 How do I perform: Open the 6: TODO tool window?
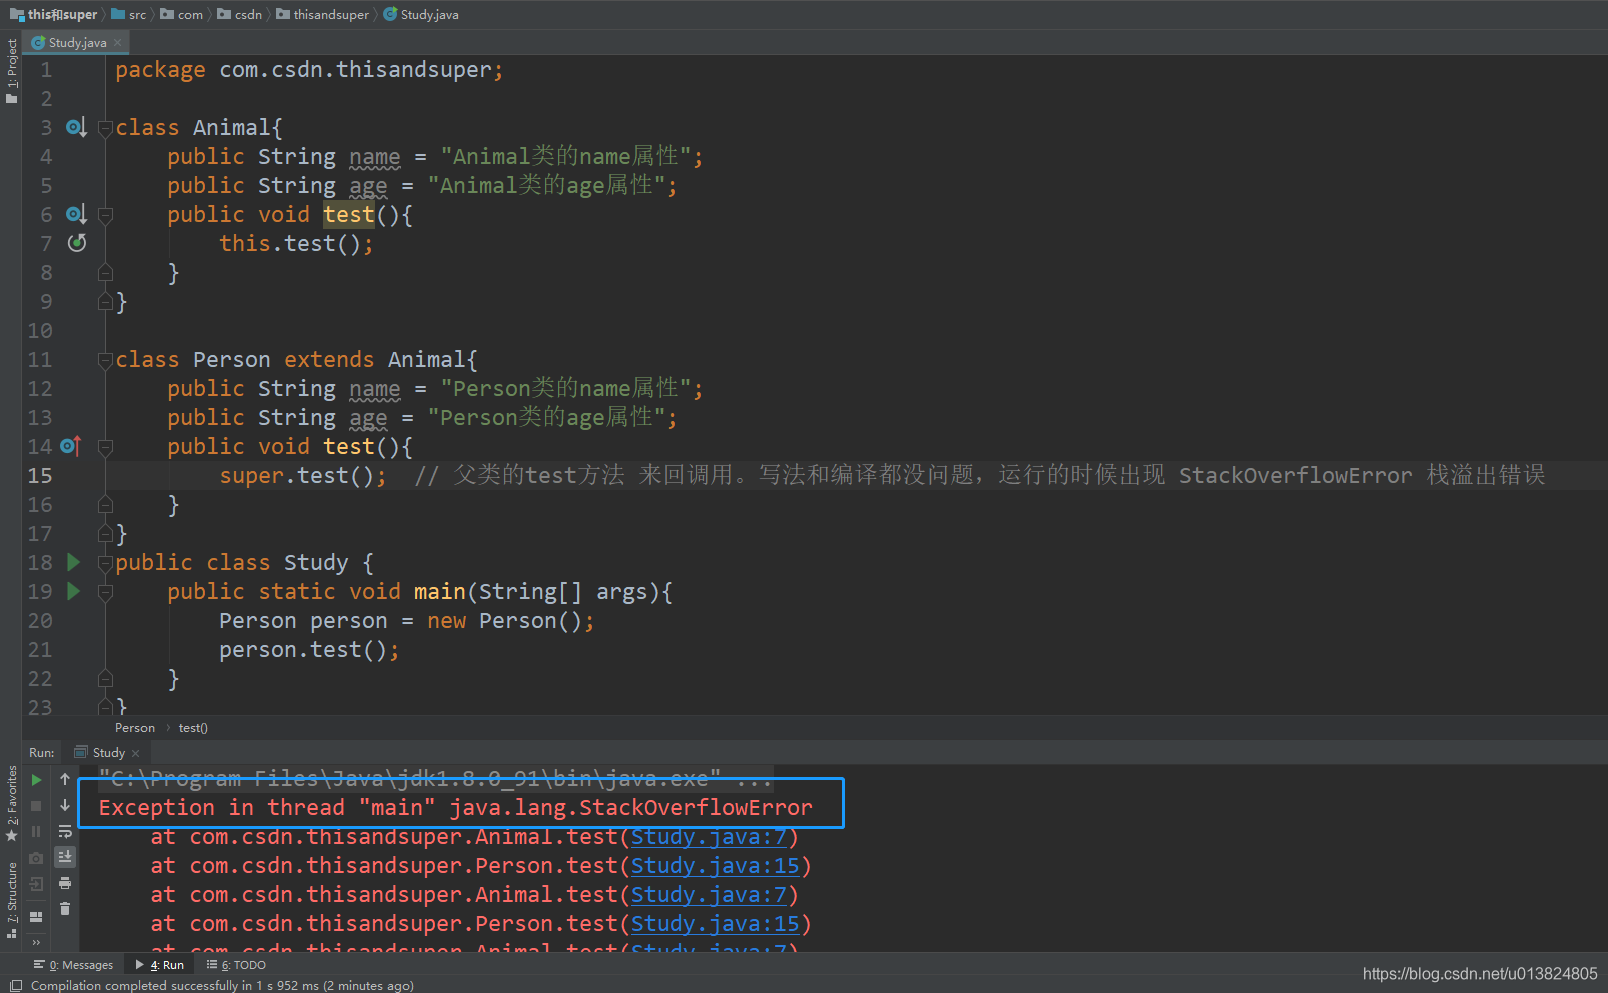point(236,965)
